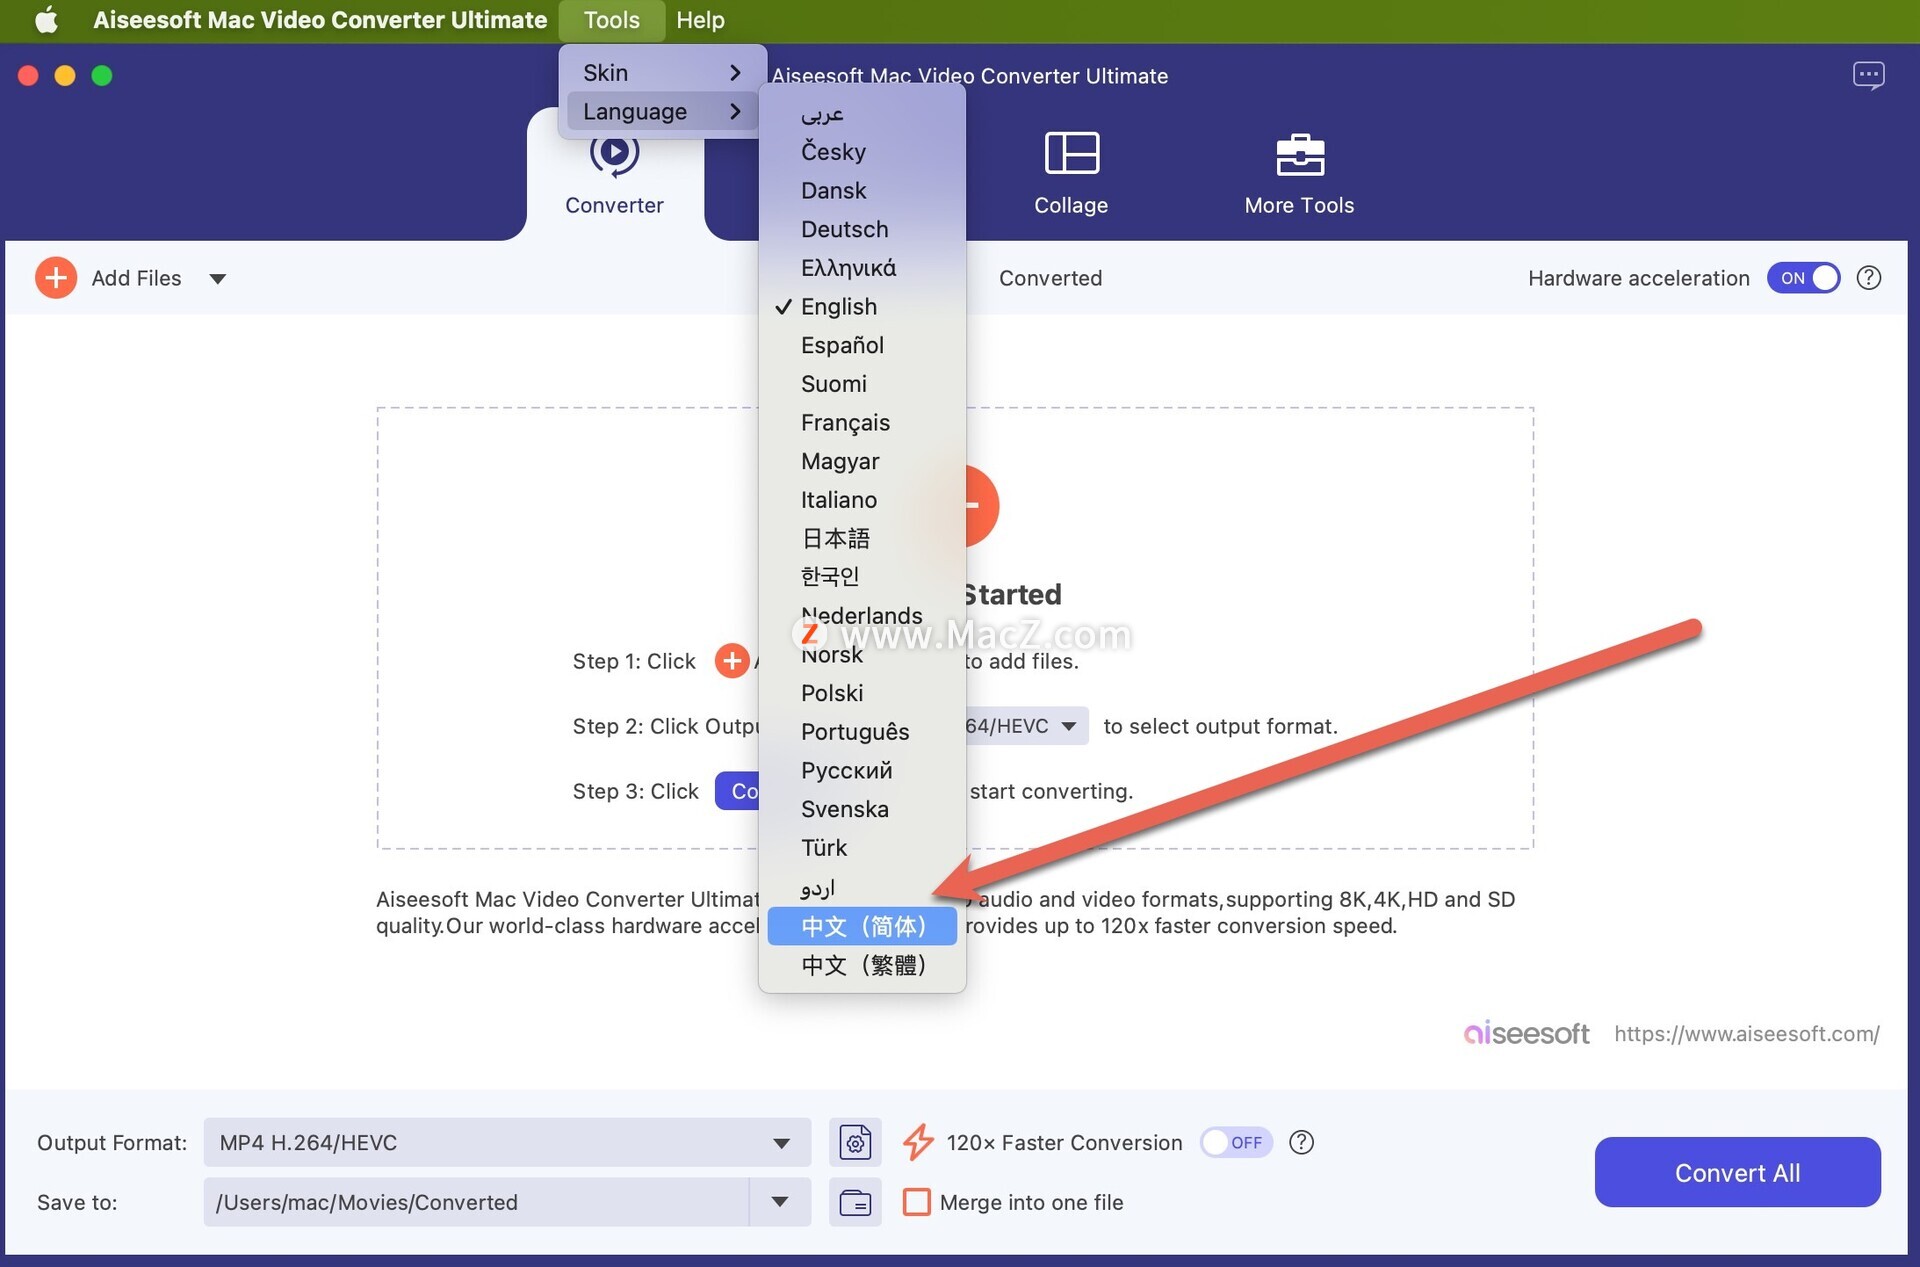Click the Save to path field

point(476,1202)
